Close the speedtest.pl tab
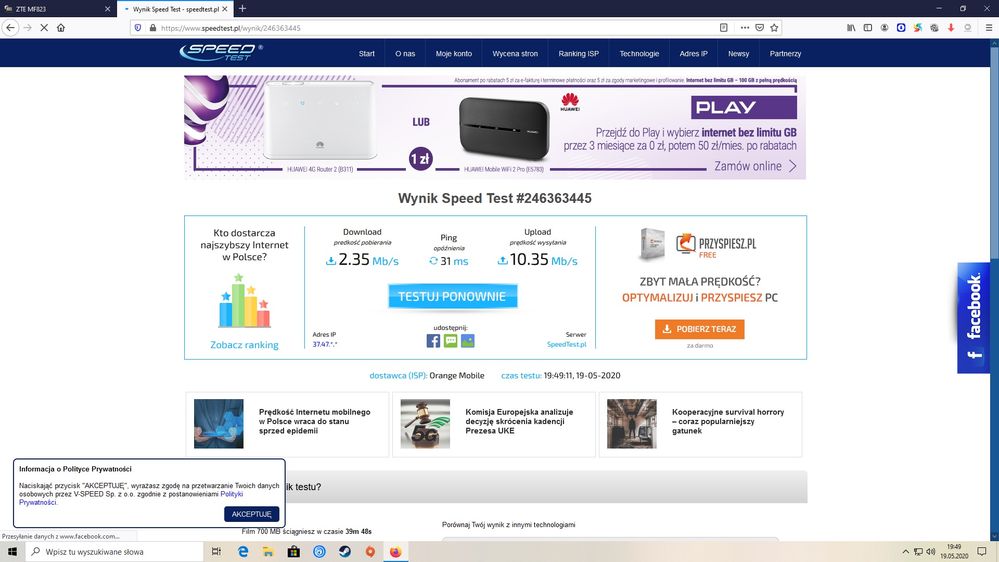Screen dimensions: 999x562 point(224,9)
